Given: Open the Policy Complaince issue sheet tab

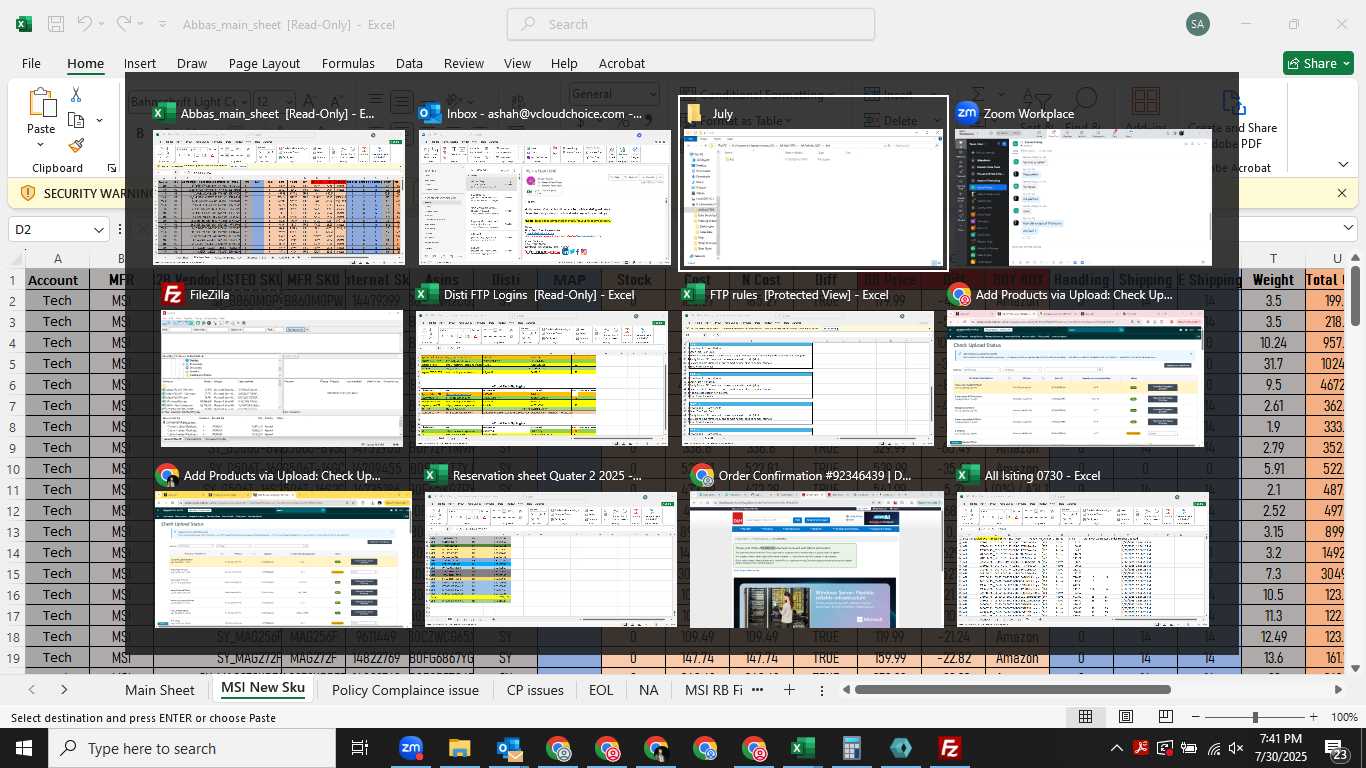Looking at the screenshot, I should click(x=405, y=690).
